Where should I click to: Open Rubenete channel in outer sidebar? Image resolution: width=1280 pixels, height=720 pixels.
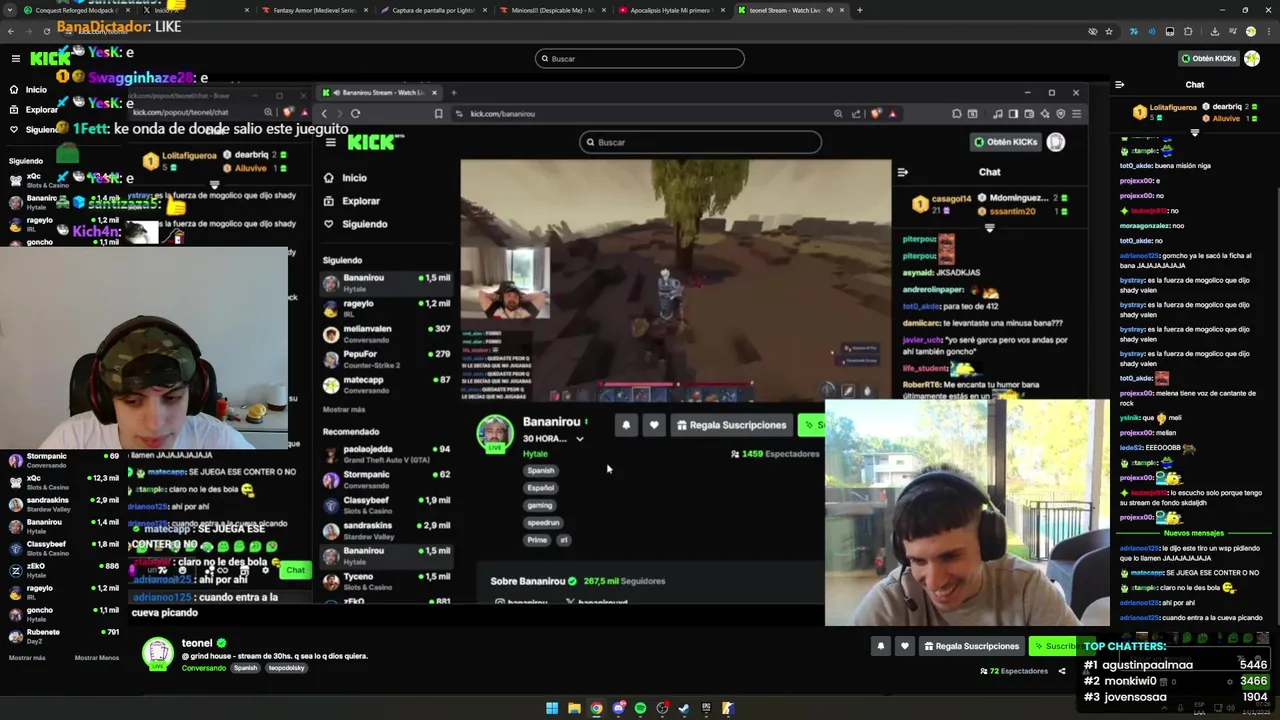click(x=62, y=636)
